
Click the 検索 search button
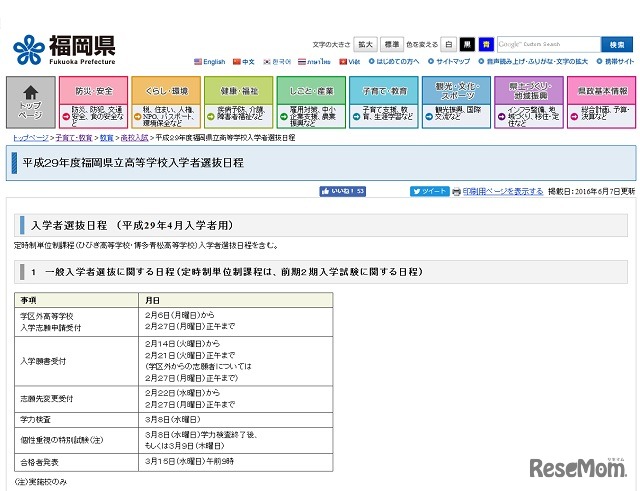coord(617,44)
